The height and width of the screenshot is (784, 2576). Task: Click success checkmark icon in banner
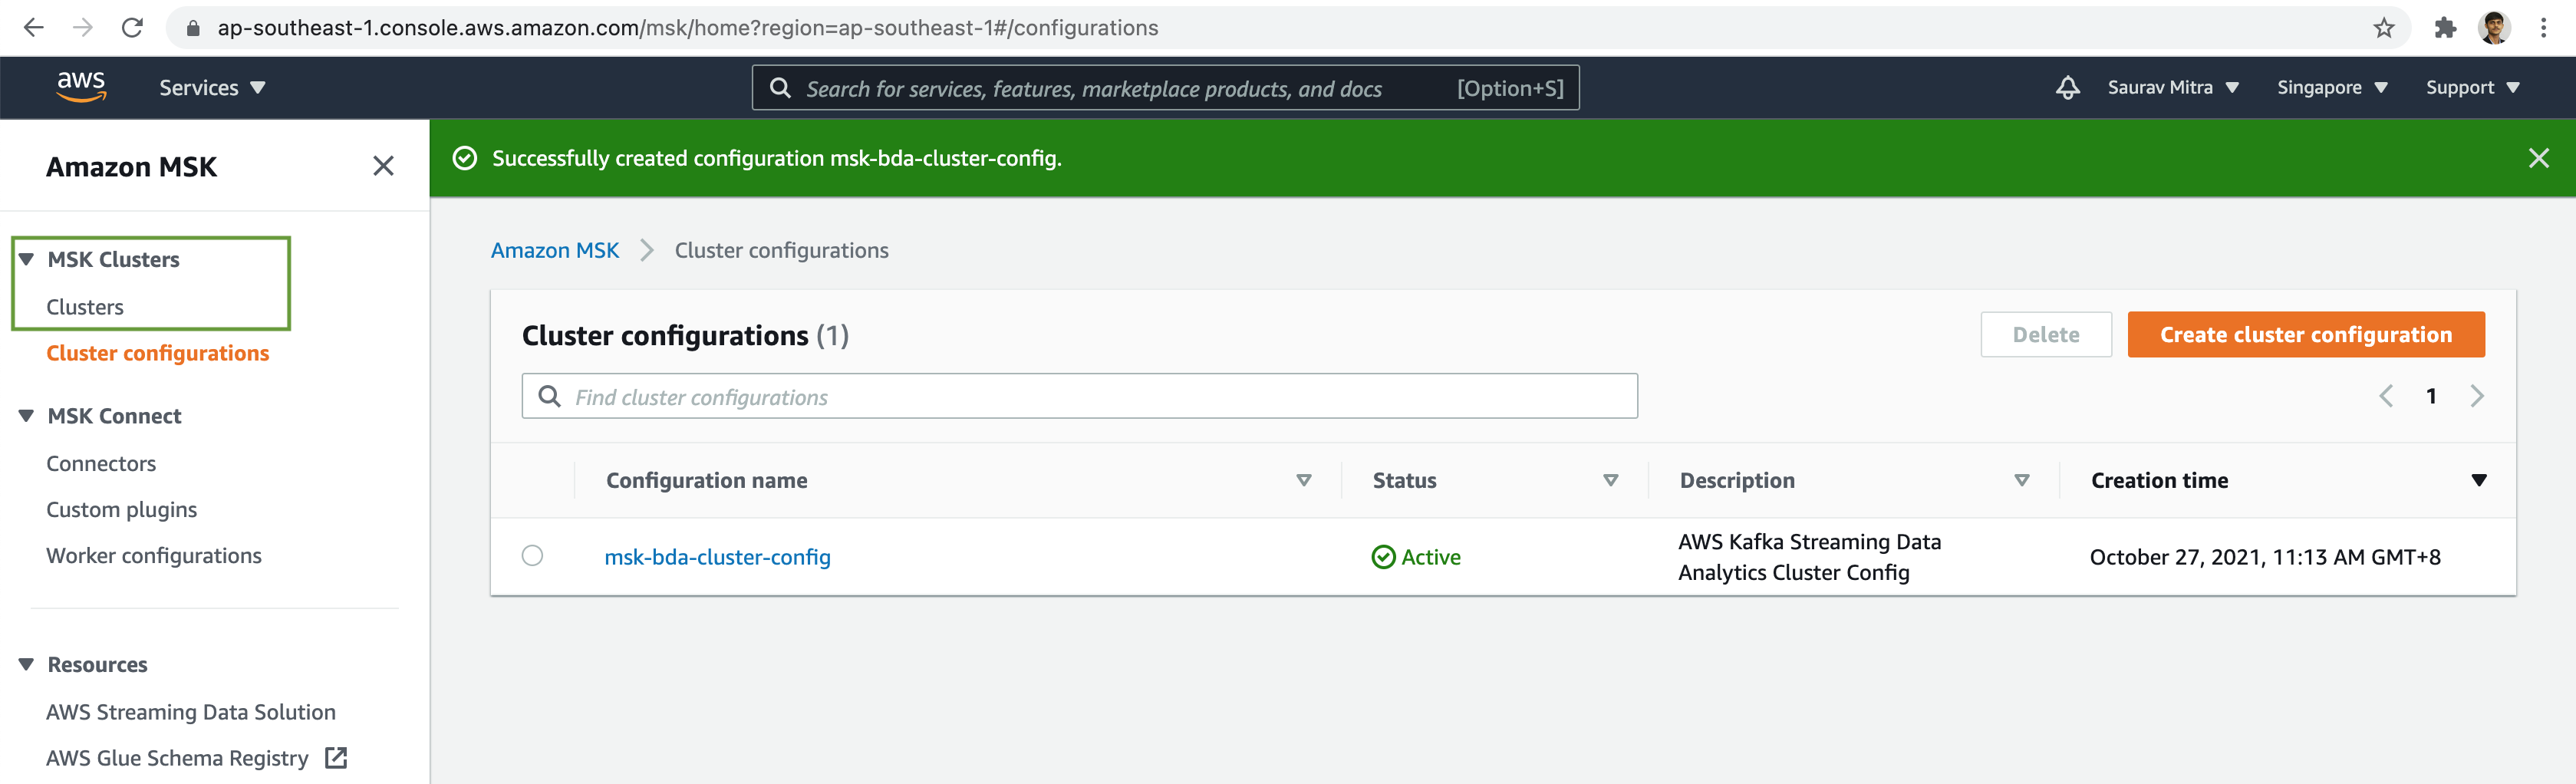(x=465, y=158)
